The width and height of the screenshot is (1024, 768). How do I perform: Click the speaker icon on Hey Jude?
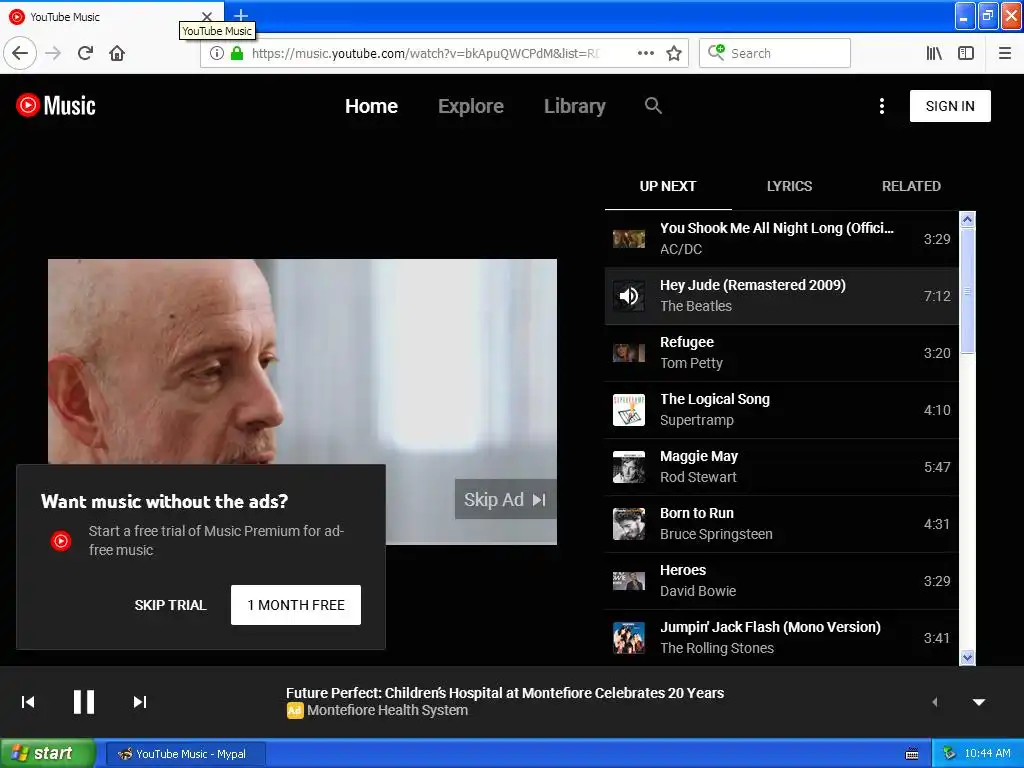[x=629, y=296]
